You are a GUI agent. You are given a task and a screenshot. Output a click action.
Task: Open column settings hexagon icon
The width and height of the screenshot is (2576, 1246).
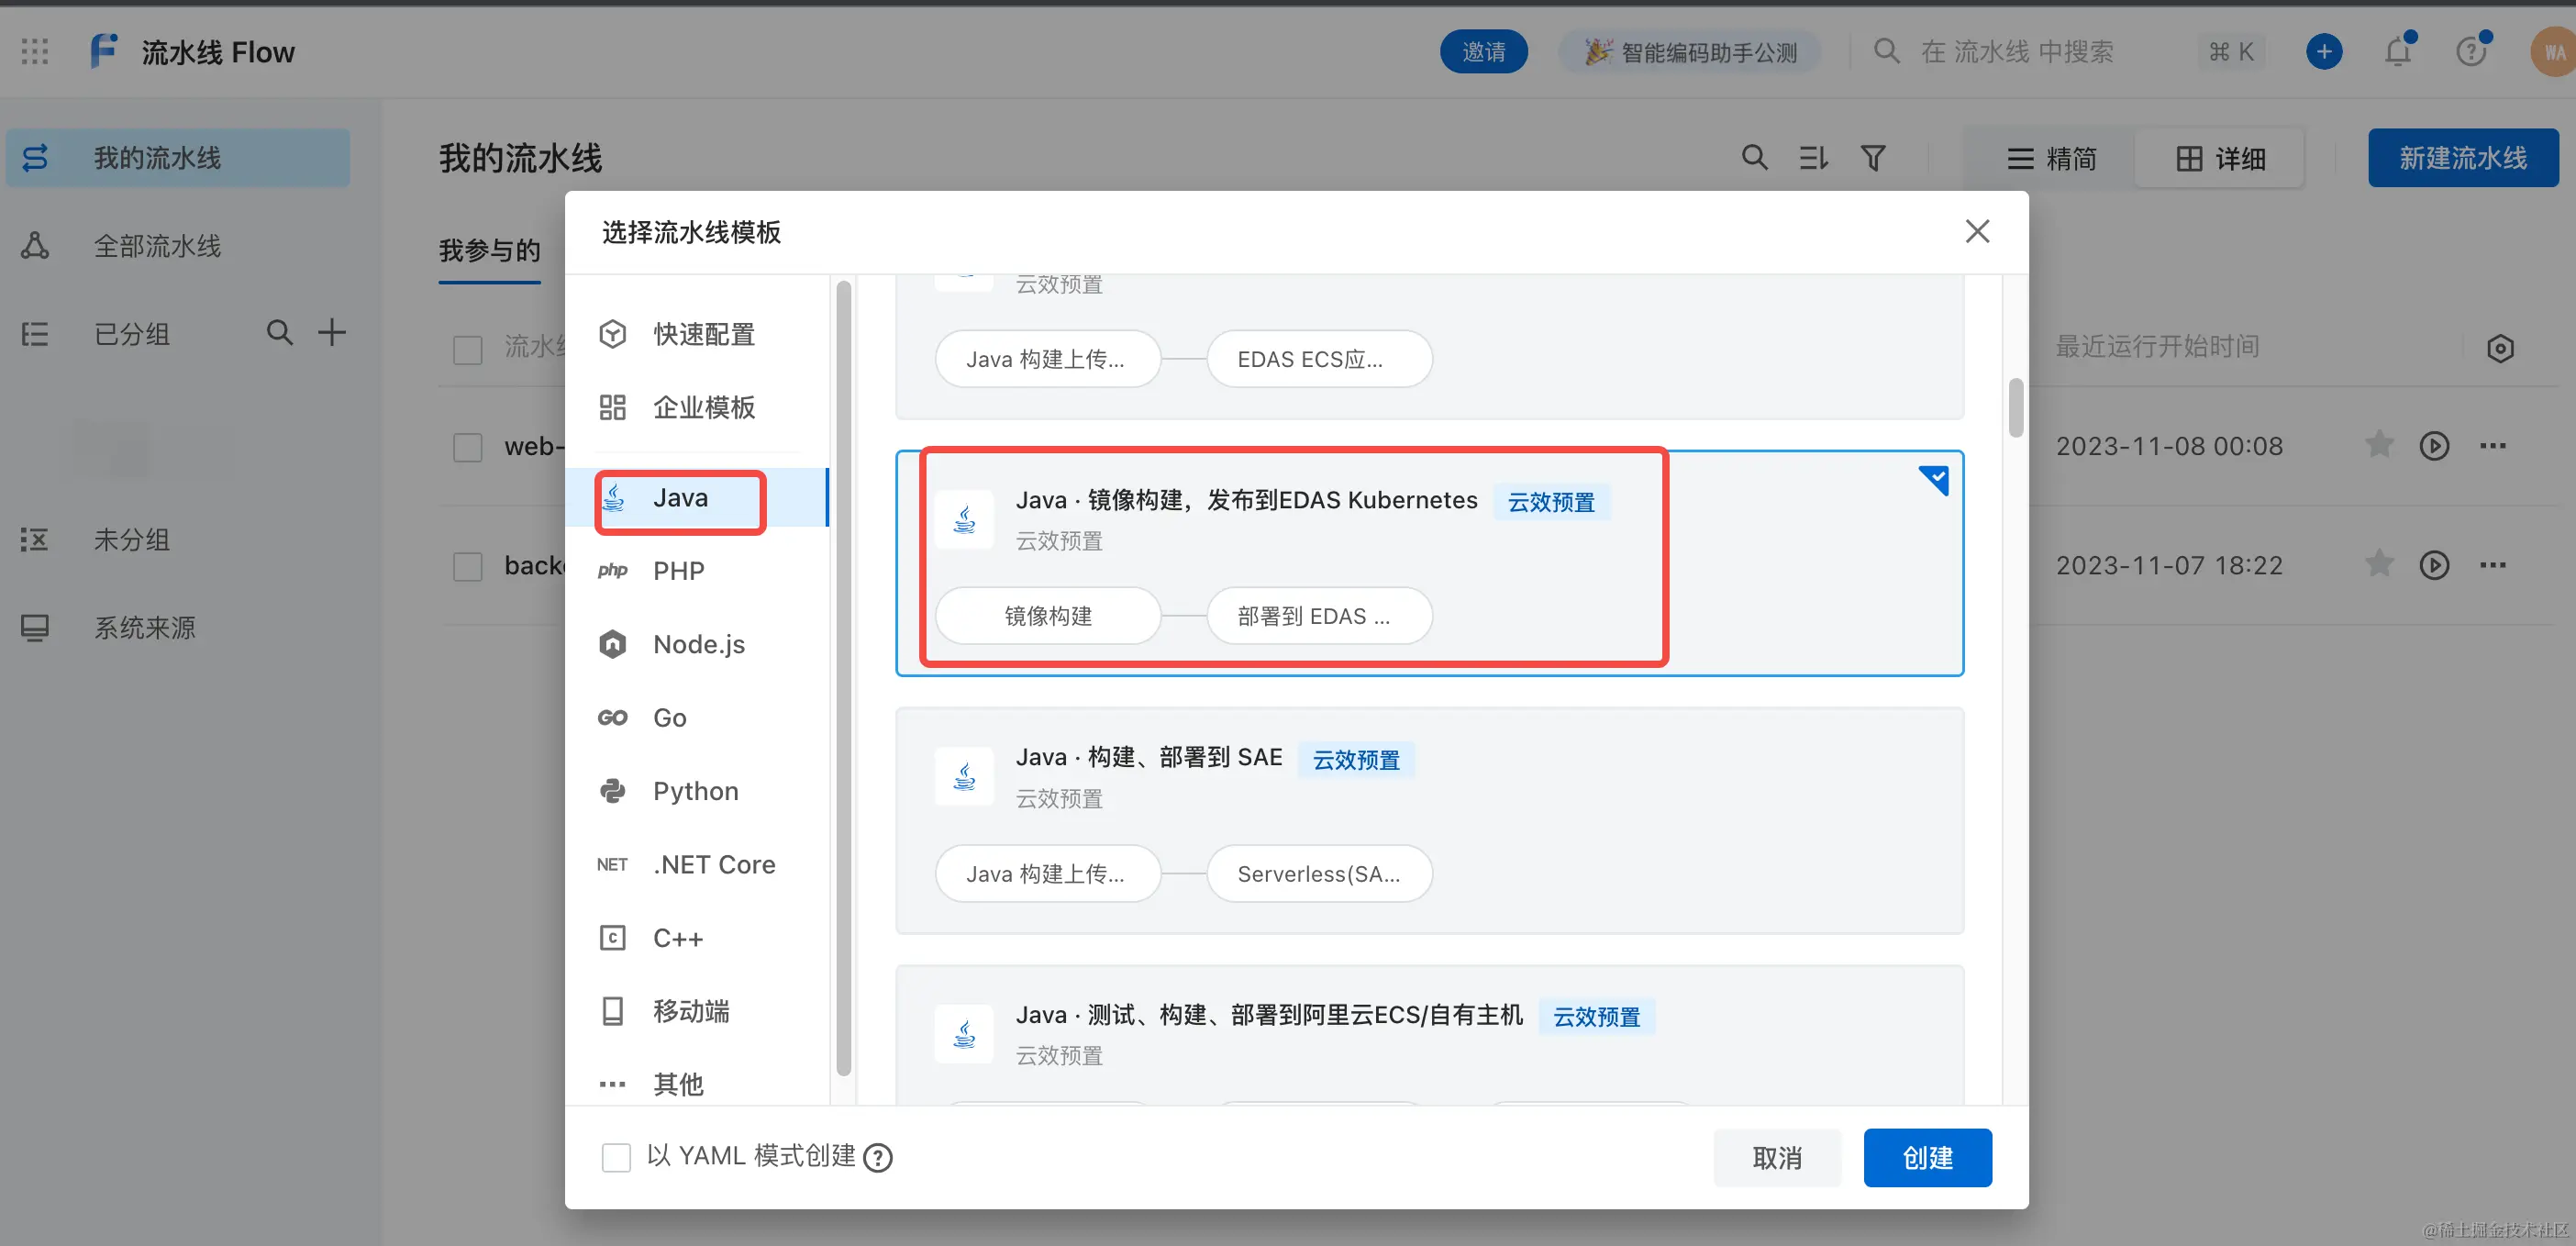click(x=2500, y=348)
